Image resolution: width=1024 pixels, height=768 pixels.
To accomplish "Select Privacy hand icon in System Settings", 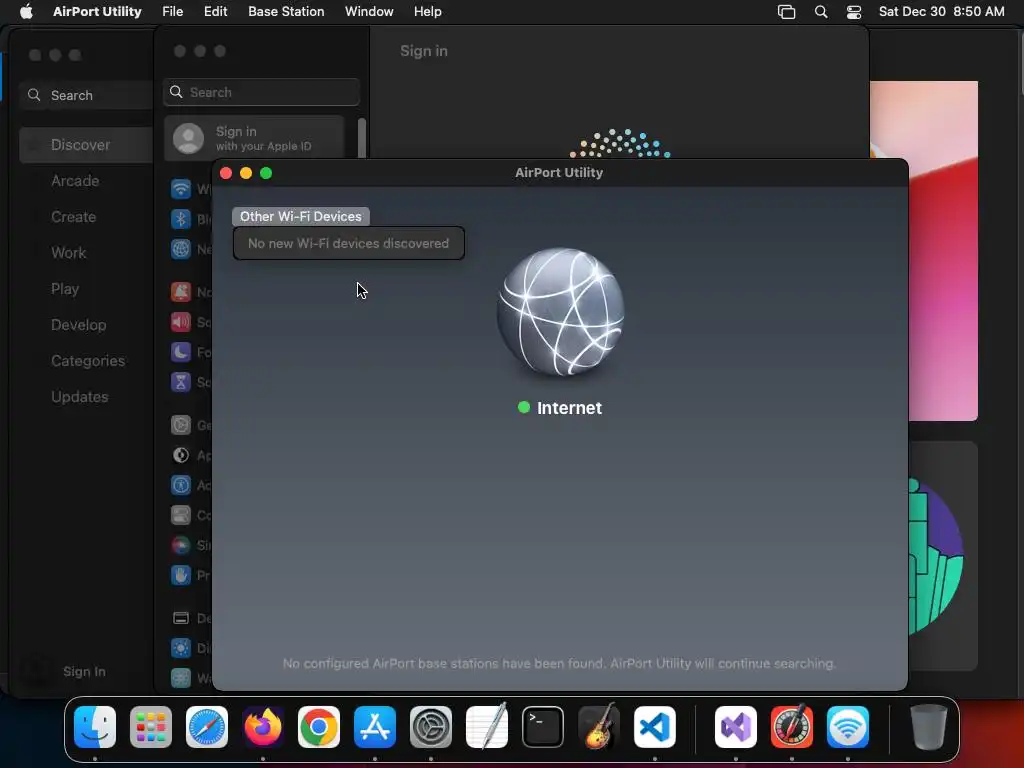I will point(181,575).
